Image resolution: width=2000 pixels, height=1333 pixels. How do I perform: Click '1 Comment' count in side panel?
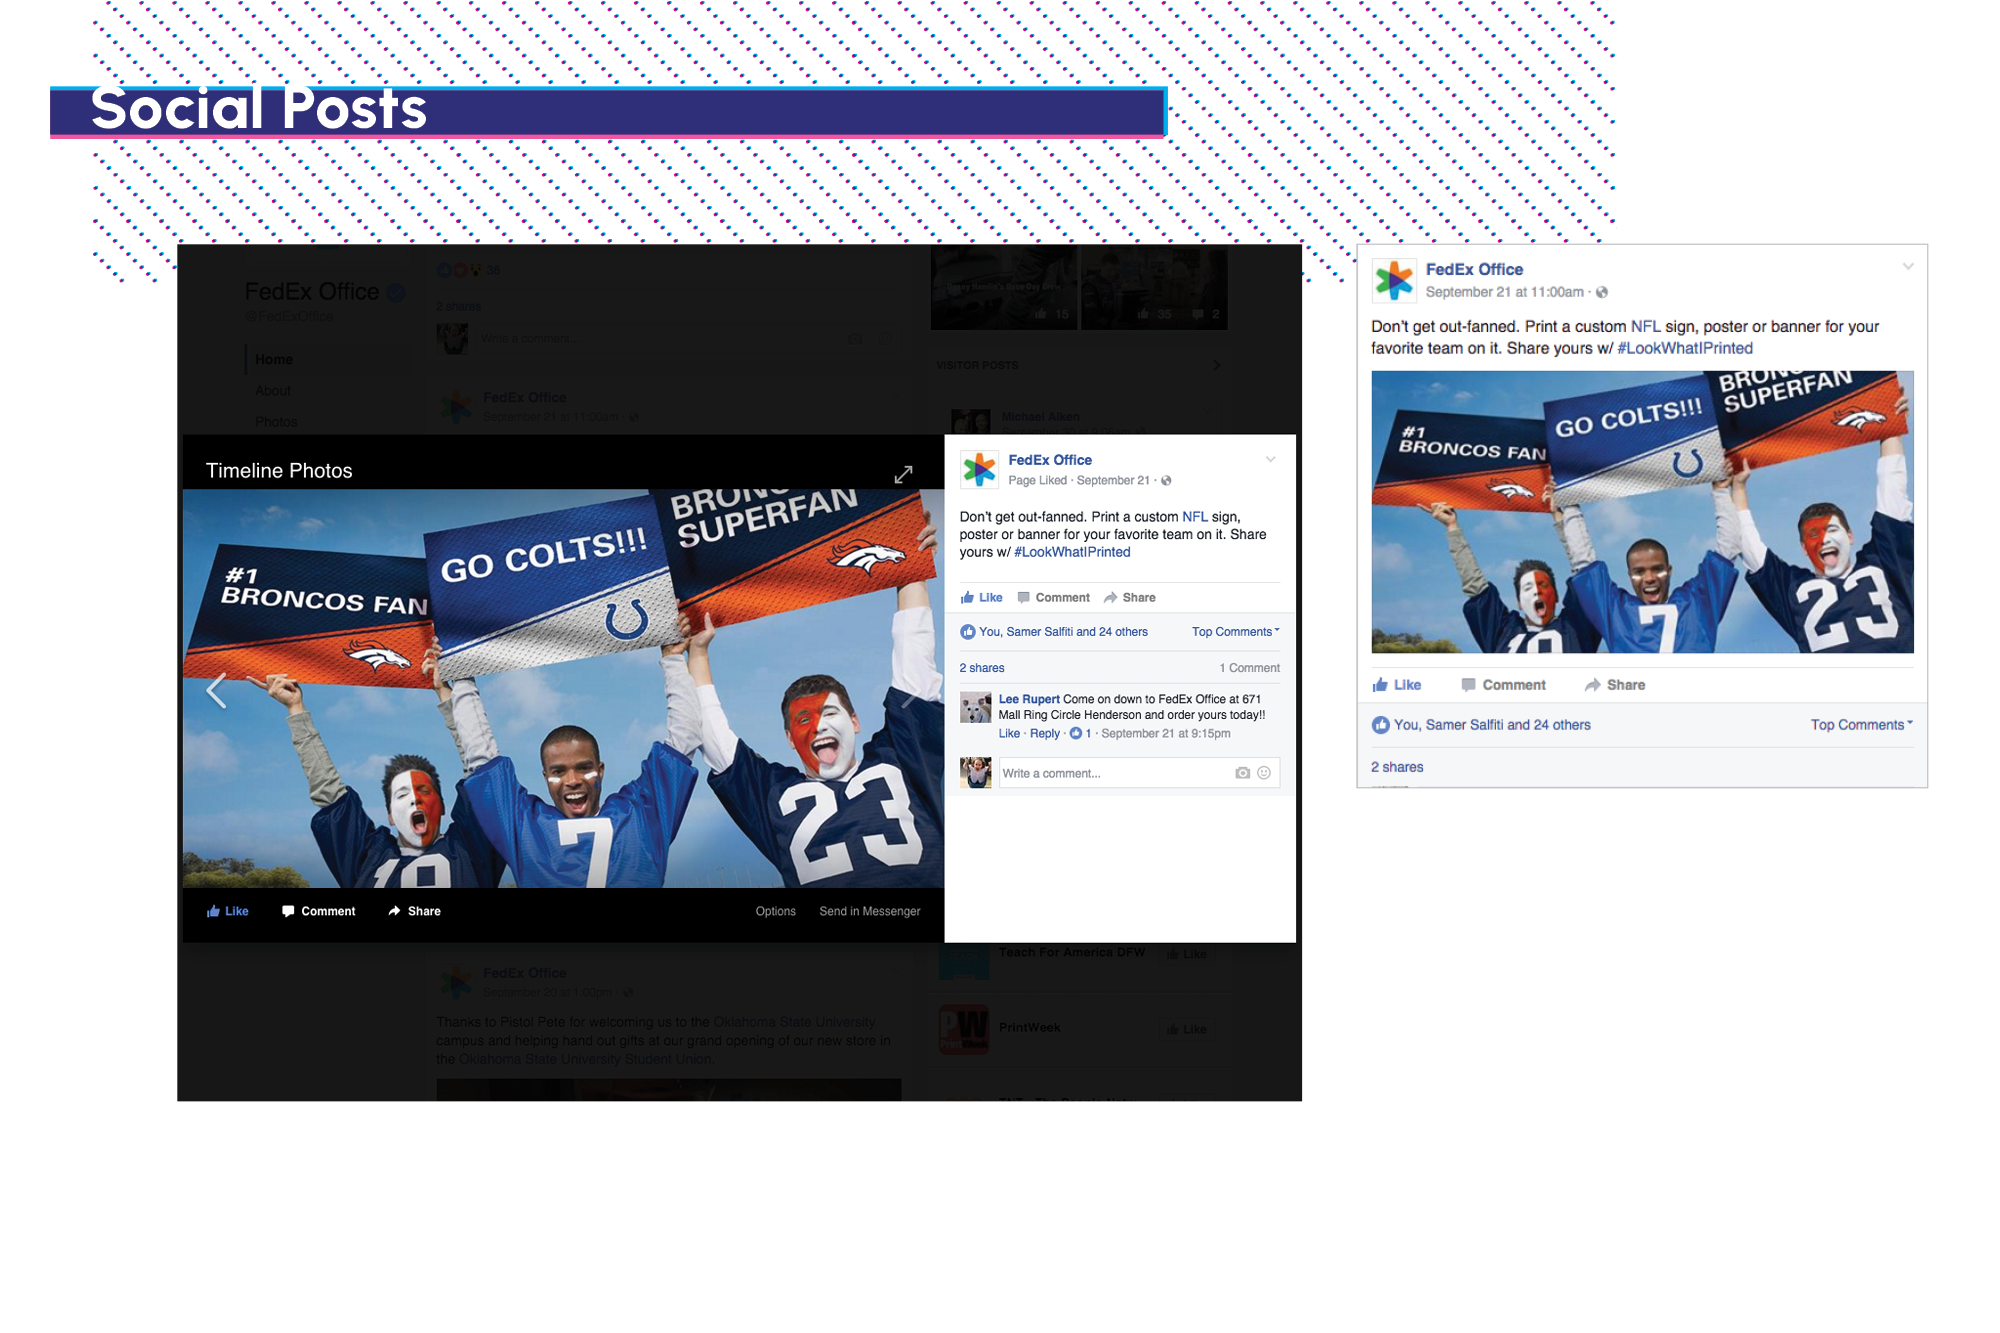pos(1249,668)
